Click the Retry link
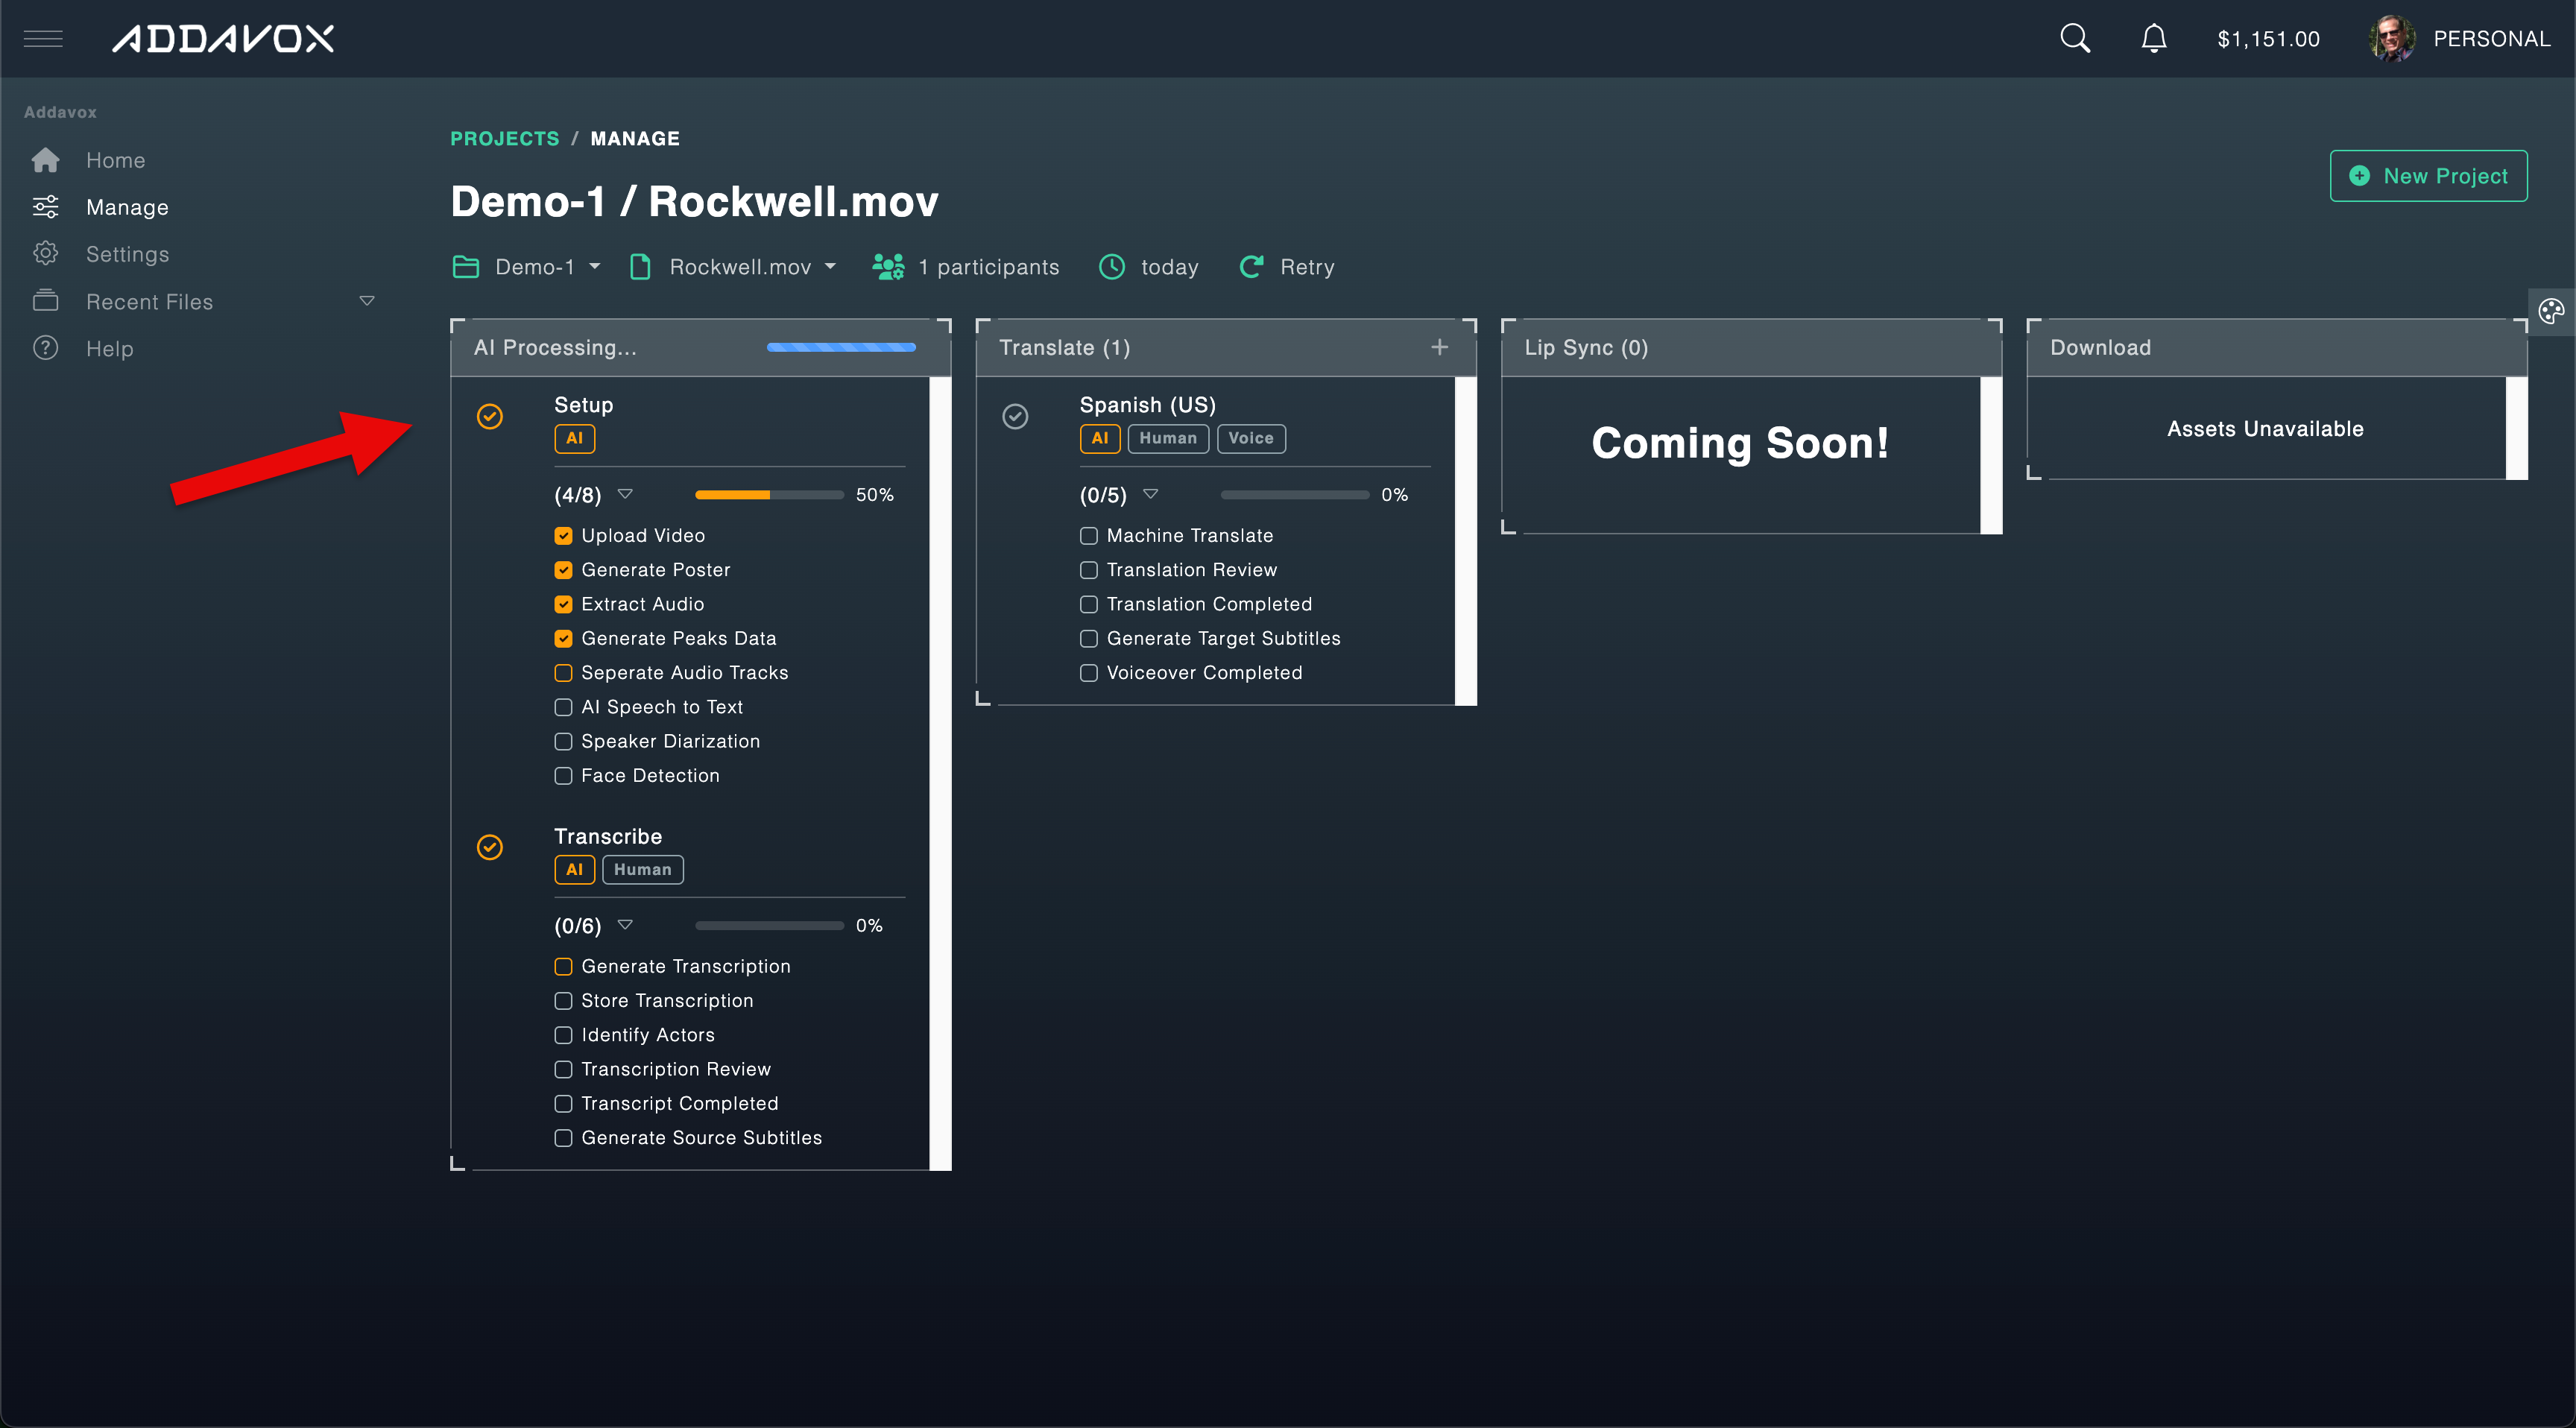The width and height of the screenshot is (2576, 1428). click(x=1307, y=267)
